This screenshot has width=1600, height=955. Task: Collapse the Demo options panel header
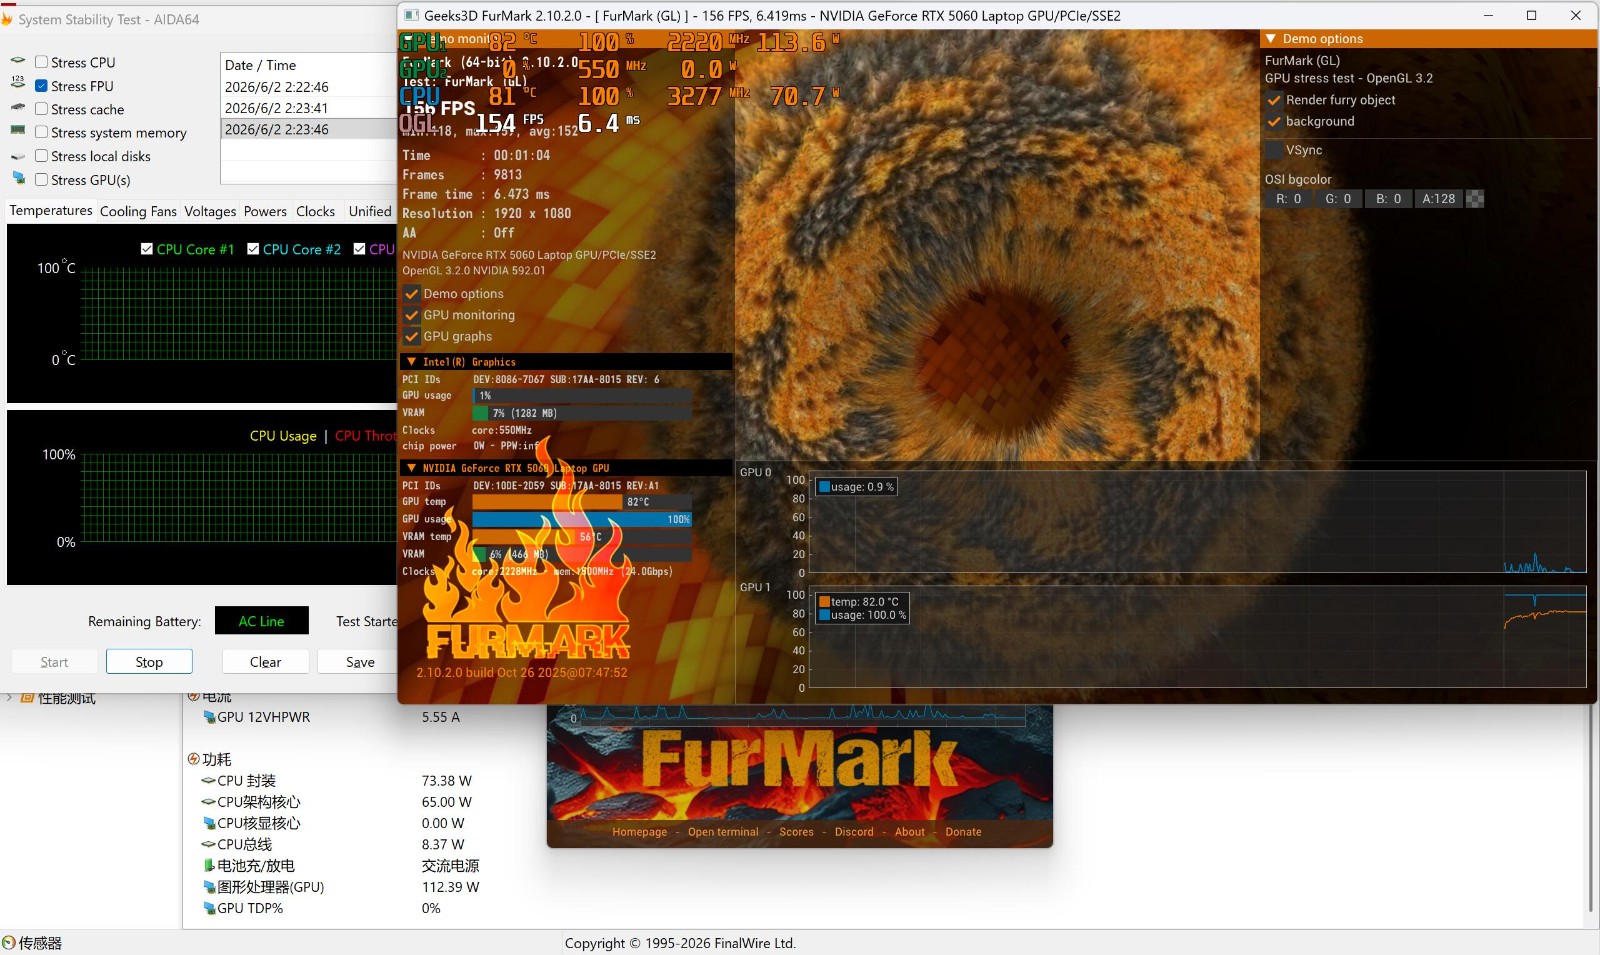(x=1271, y=39)
